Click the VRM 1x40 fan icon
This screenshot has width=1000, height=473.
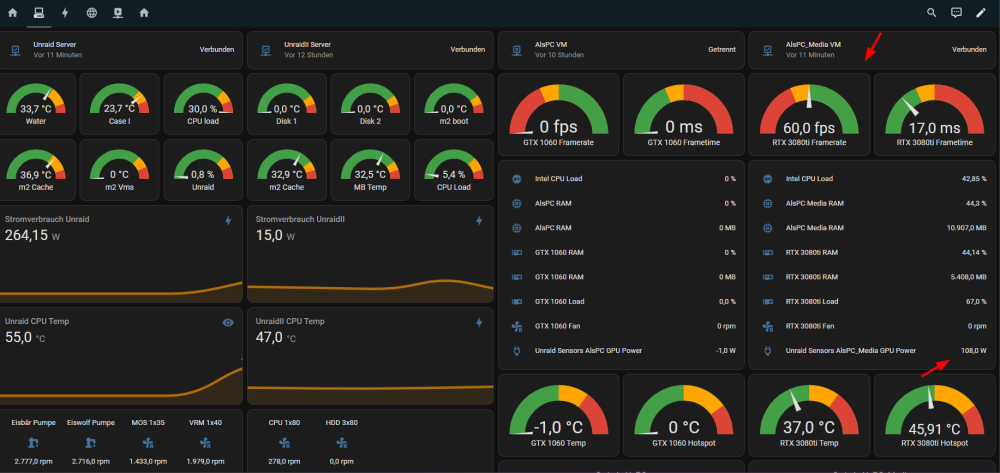point(205,442)
